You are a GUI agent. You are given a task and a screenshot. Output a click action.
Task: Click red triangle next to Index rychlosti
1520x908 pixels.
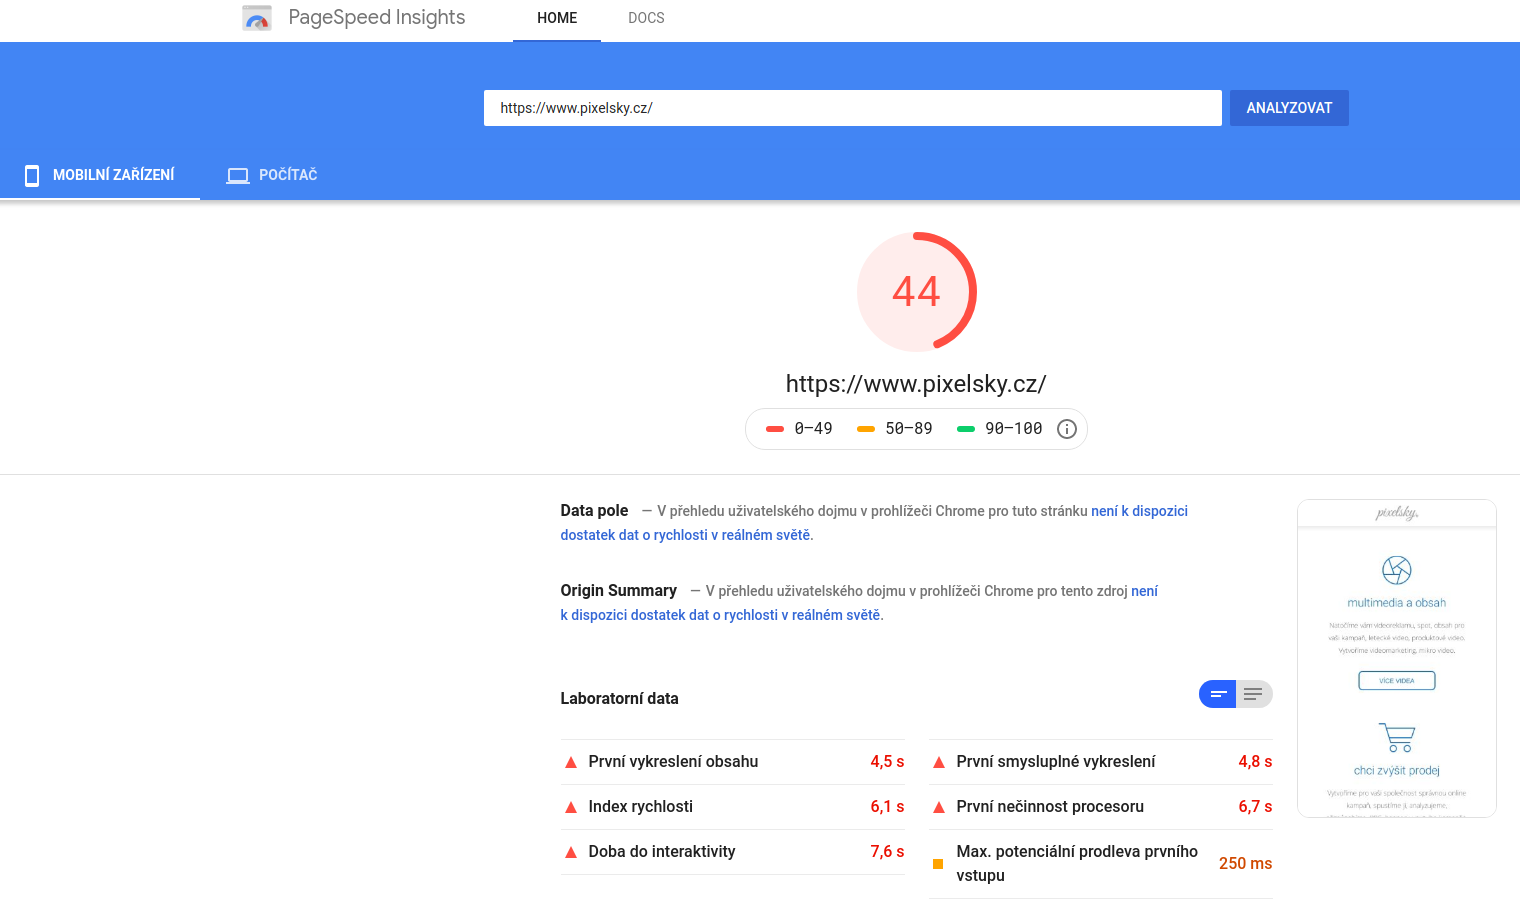click(x=571, y=807)
